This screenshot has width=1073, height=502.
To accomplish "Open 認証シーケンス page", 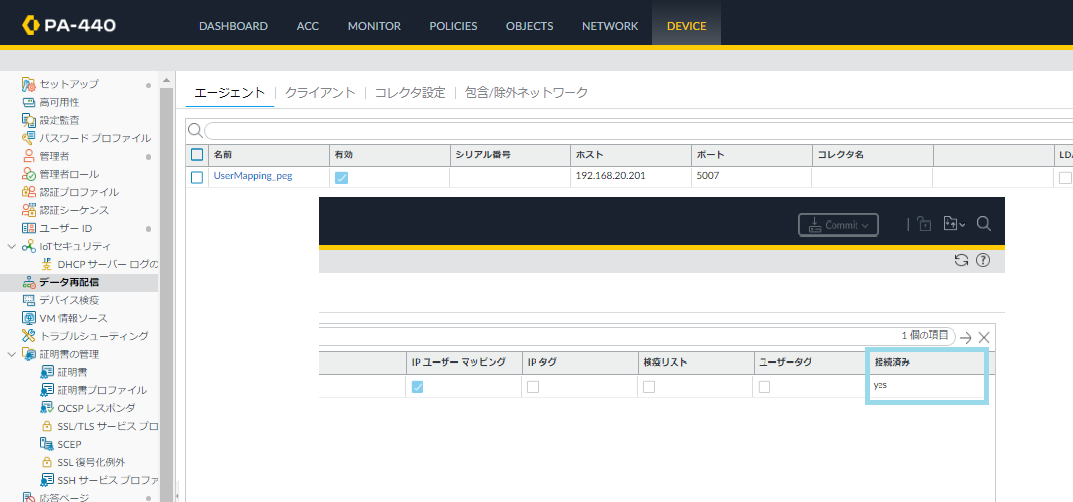I will point(74,210).
